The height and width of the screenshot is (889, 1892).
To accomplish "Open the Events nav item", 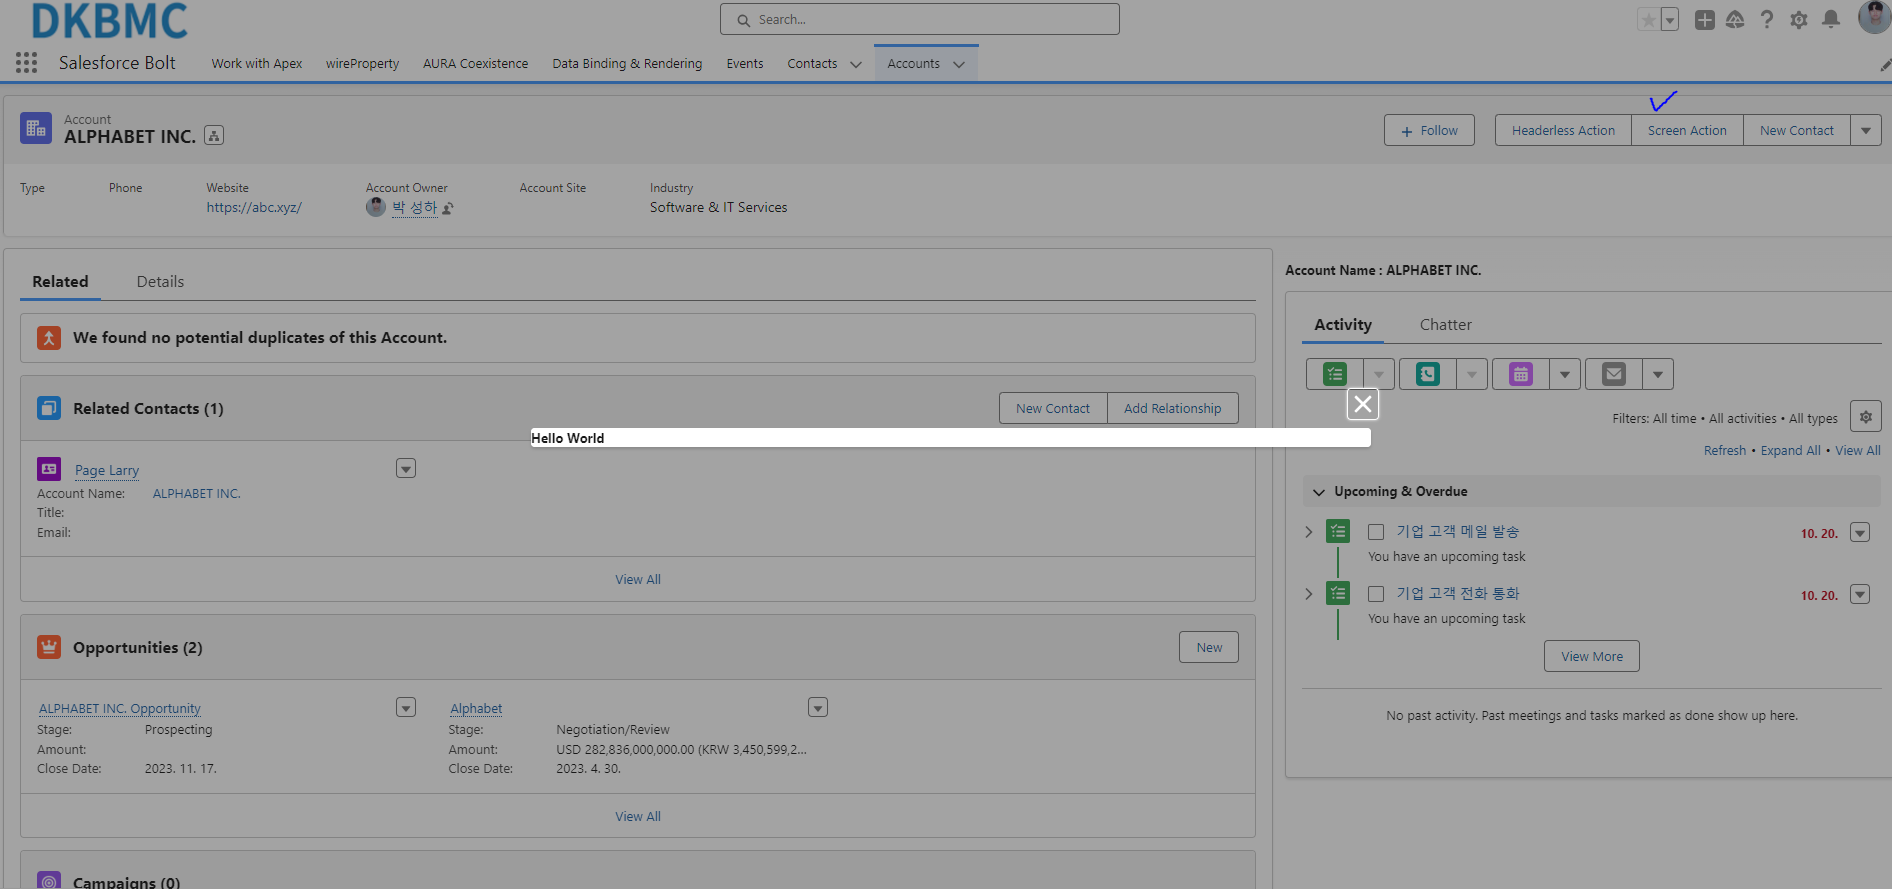I will click(x=745, y=64).
